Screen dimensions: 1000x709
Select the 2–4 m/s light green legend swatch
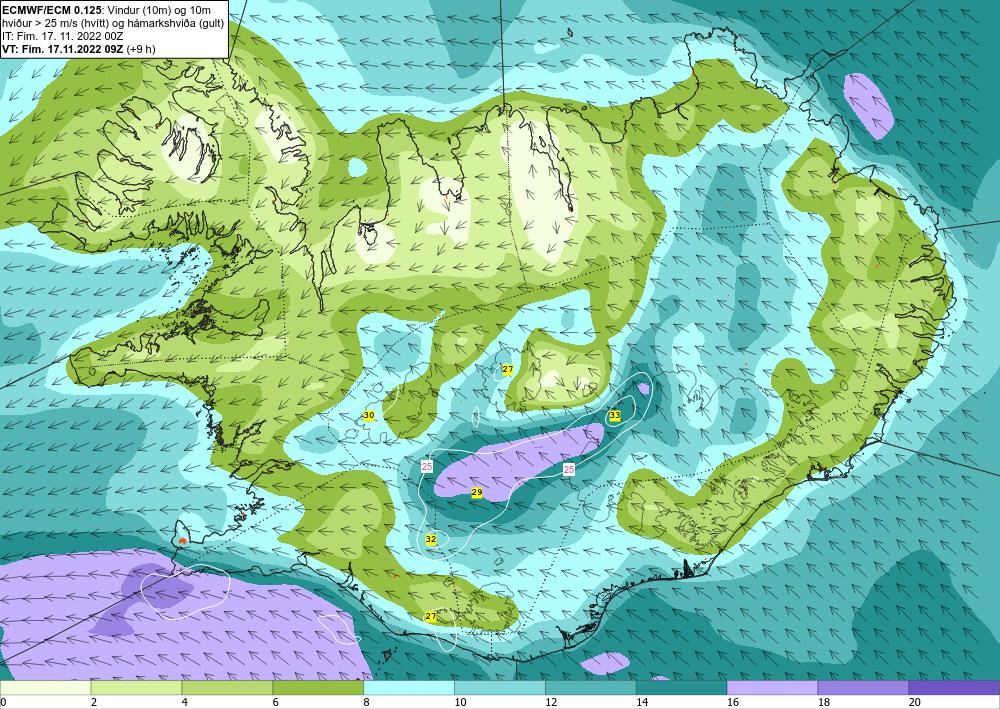tap(136, 688)
